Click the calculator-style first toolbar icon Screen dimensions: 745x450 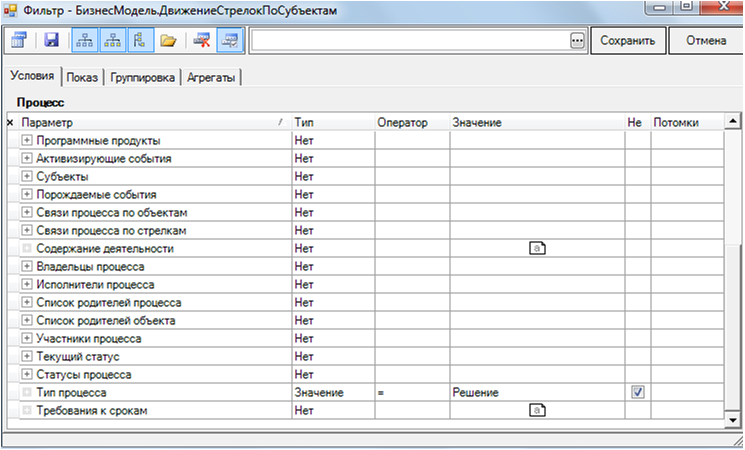(x=20, y=41)
